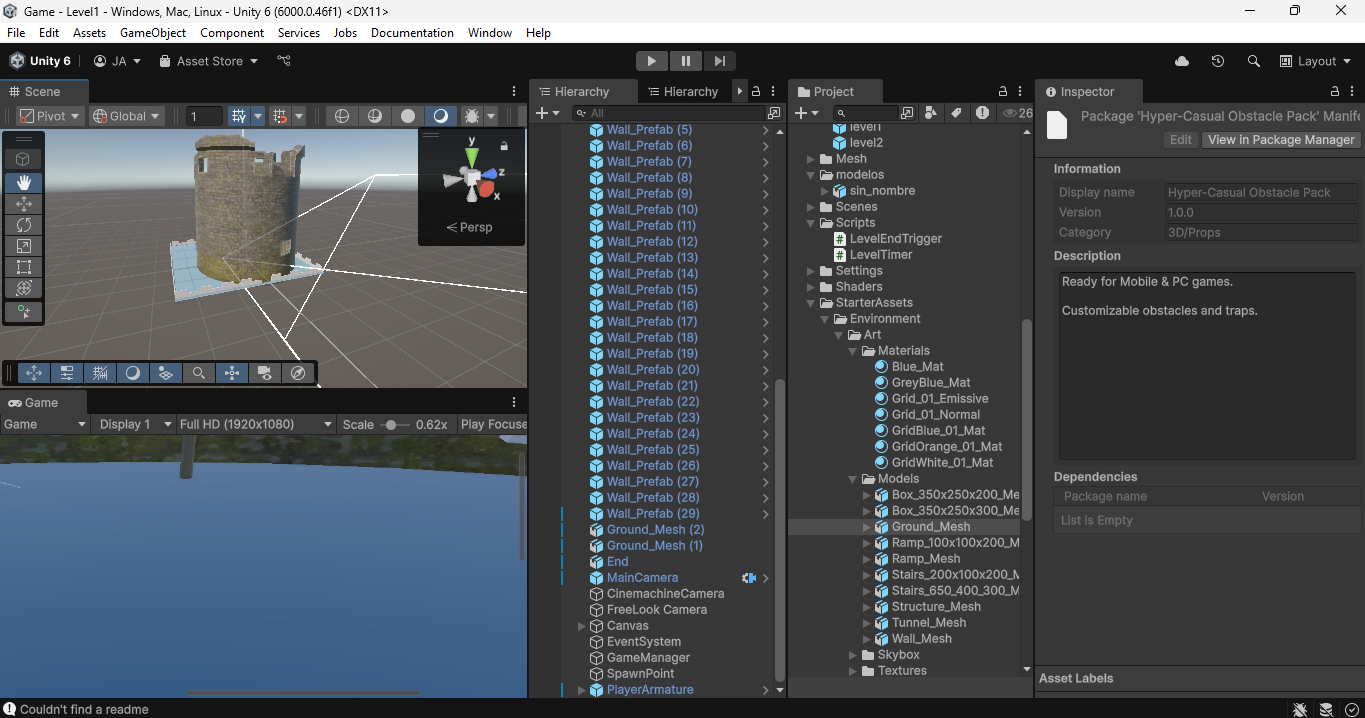Open the Global handle rotation dropdown
The height and width of the screenshot is (718, 1365).
tap(128, 116)
